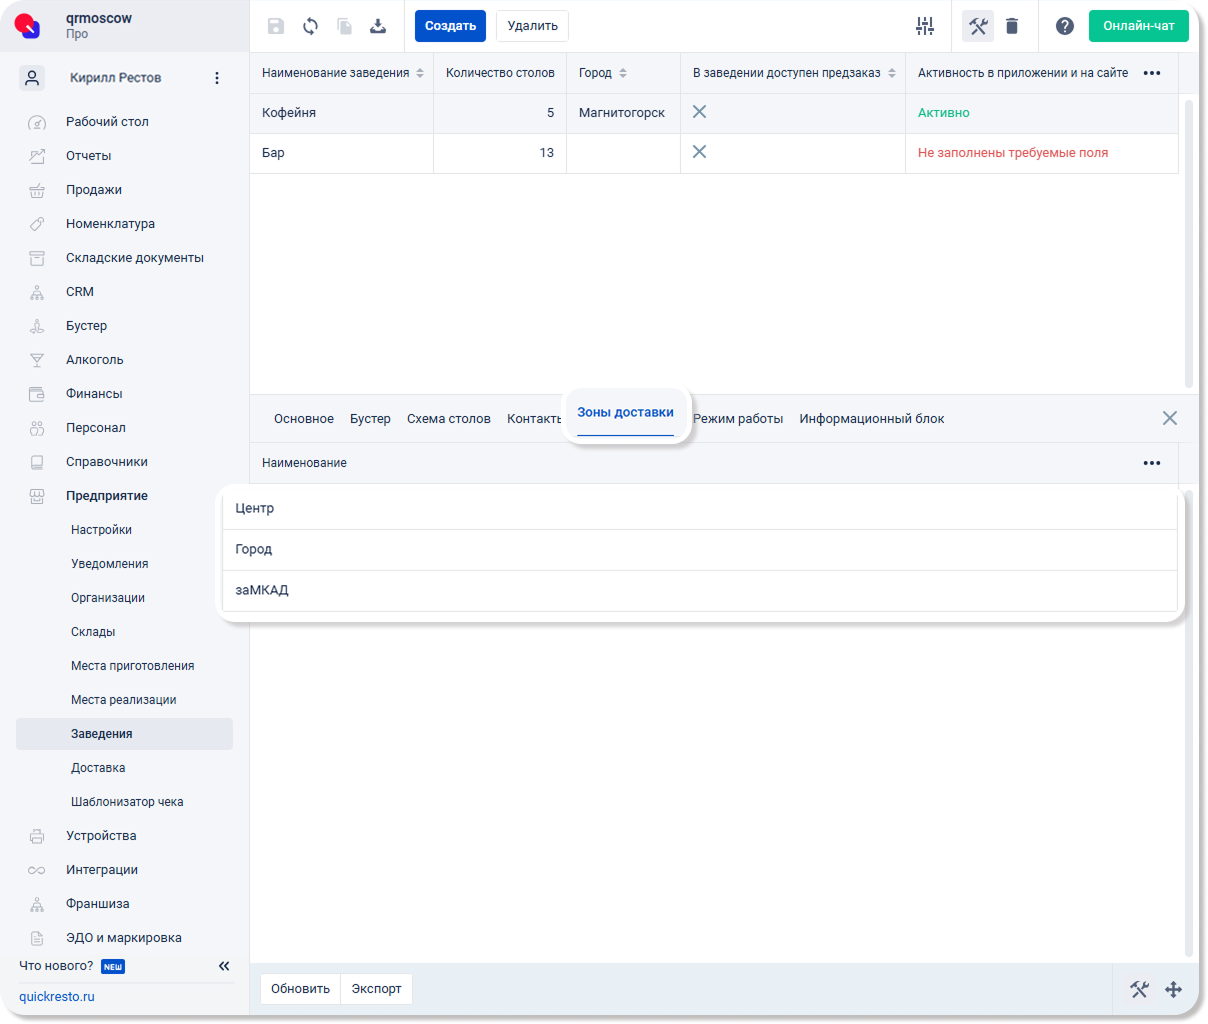The height and width of the screenshot is (1024, 1208).
Task: Toggle preorder cross mark for Бар row
Action: (x=700, y=152)
